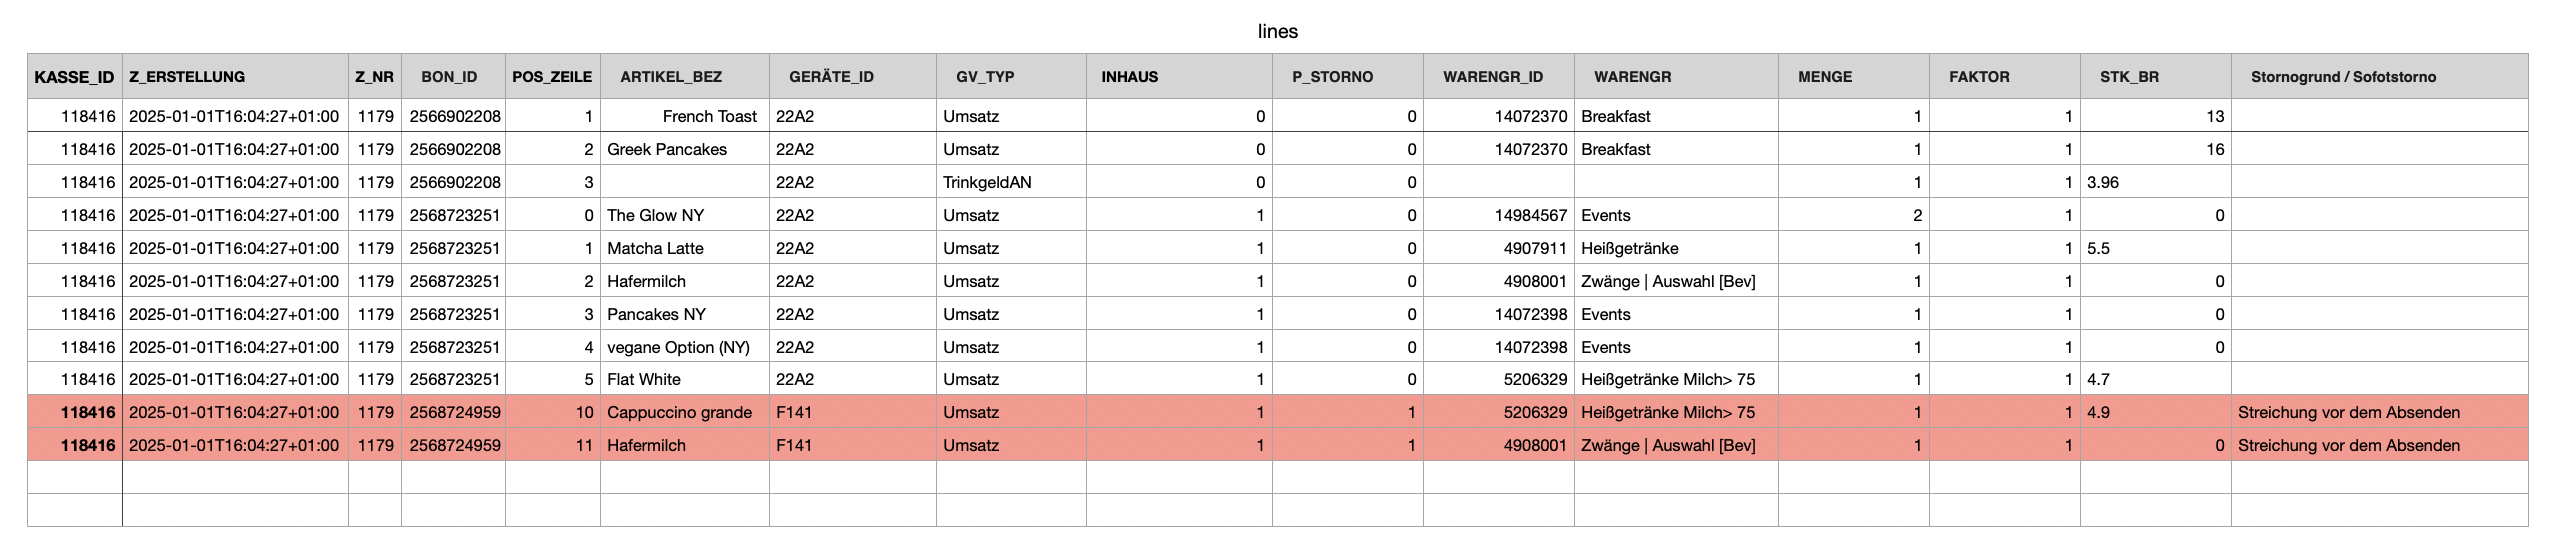This screenshot has height=550, width=2560.
Task: Click the Pancakes NY cell
Action: pyautogui.click(x=656, y=314)
